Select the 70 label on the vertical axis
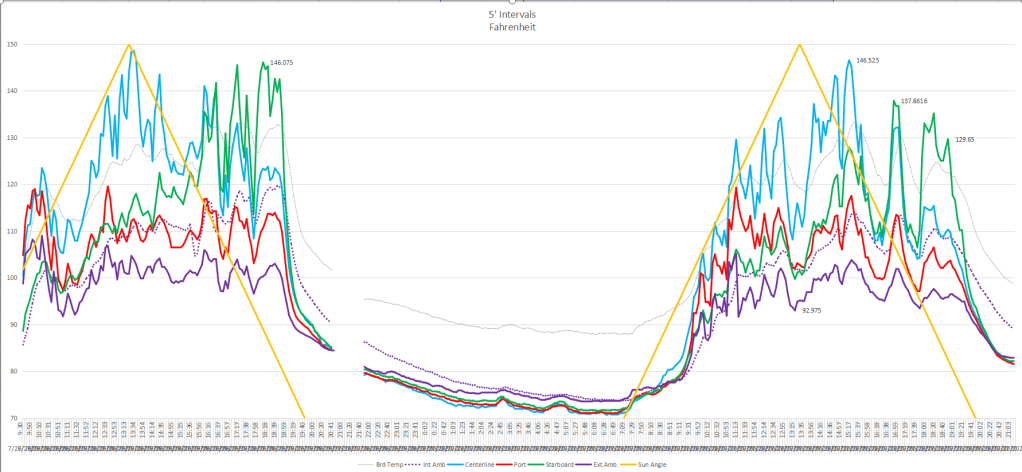This screenshot has width=1022, height=472. pyautogui.click(x=13, y=418)
